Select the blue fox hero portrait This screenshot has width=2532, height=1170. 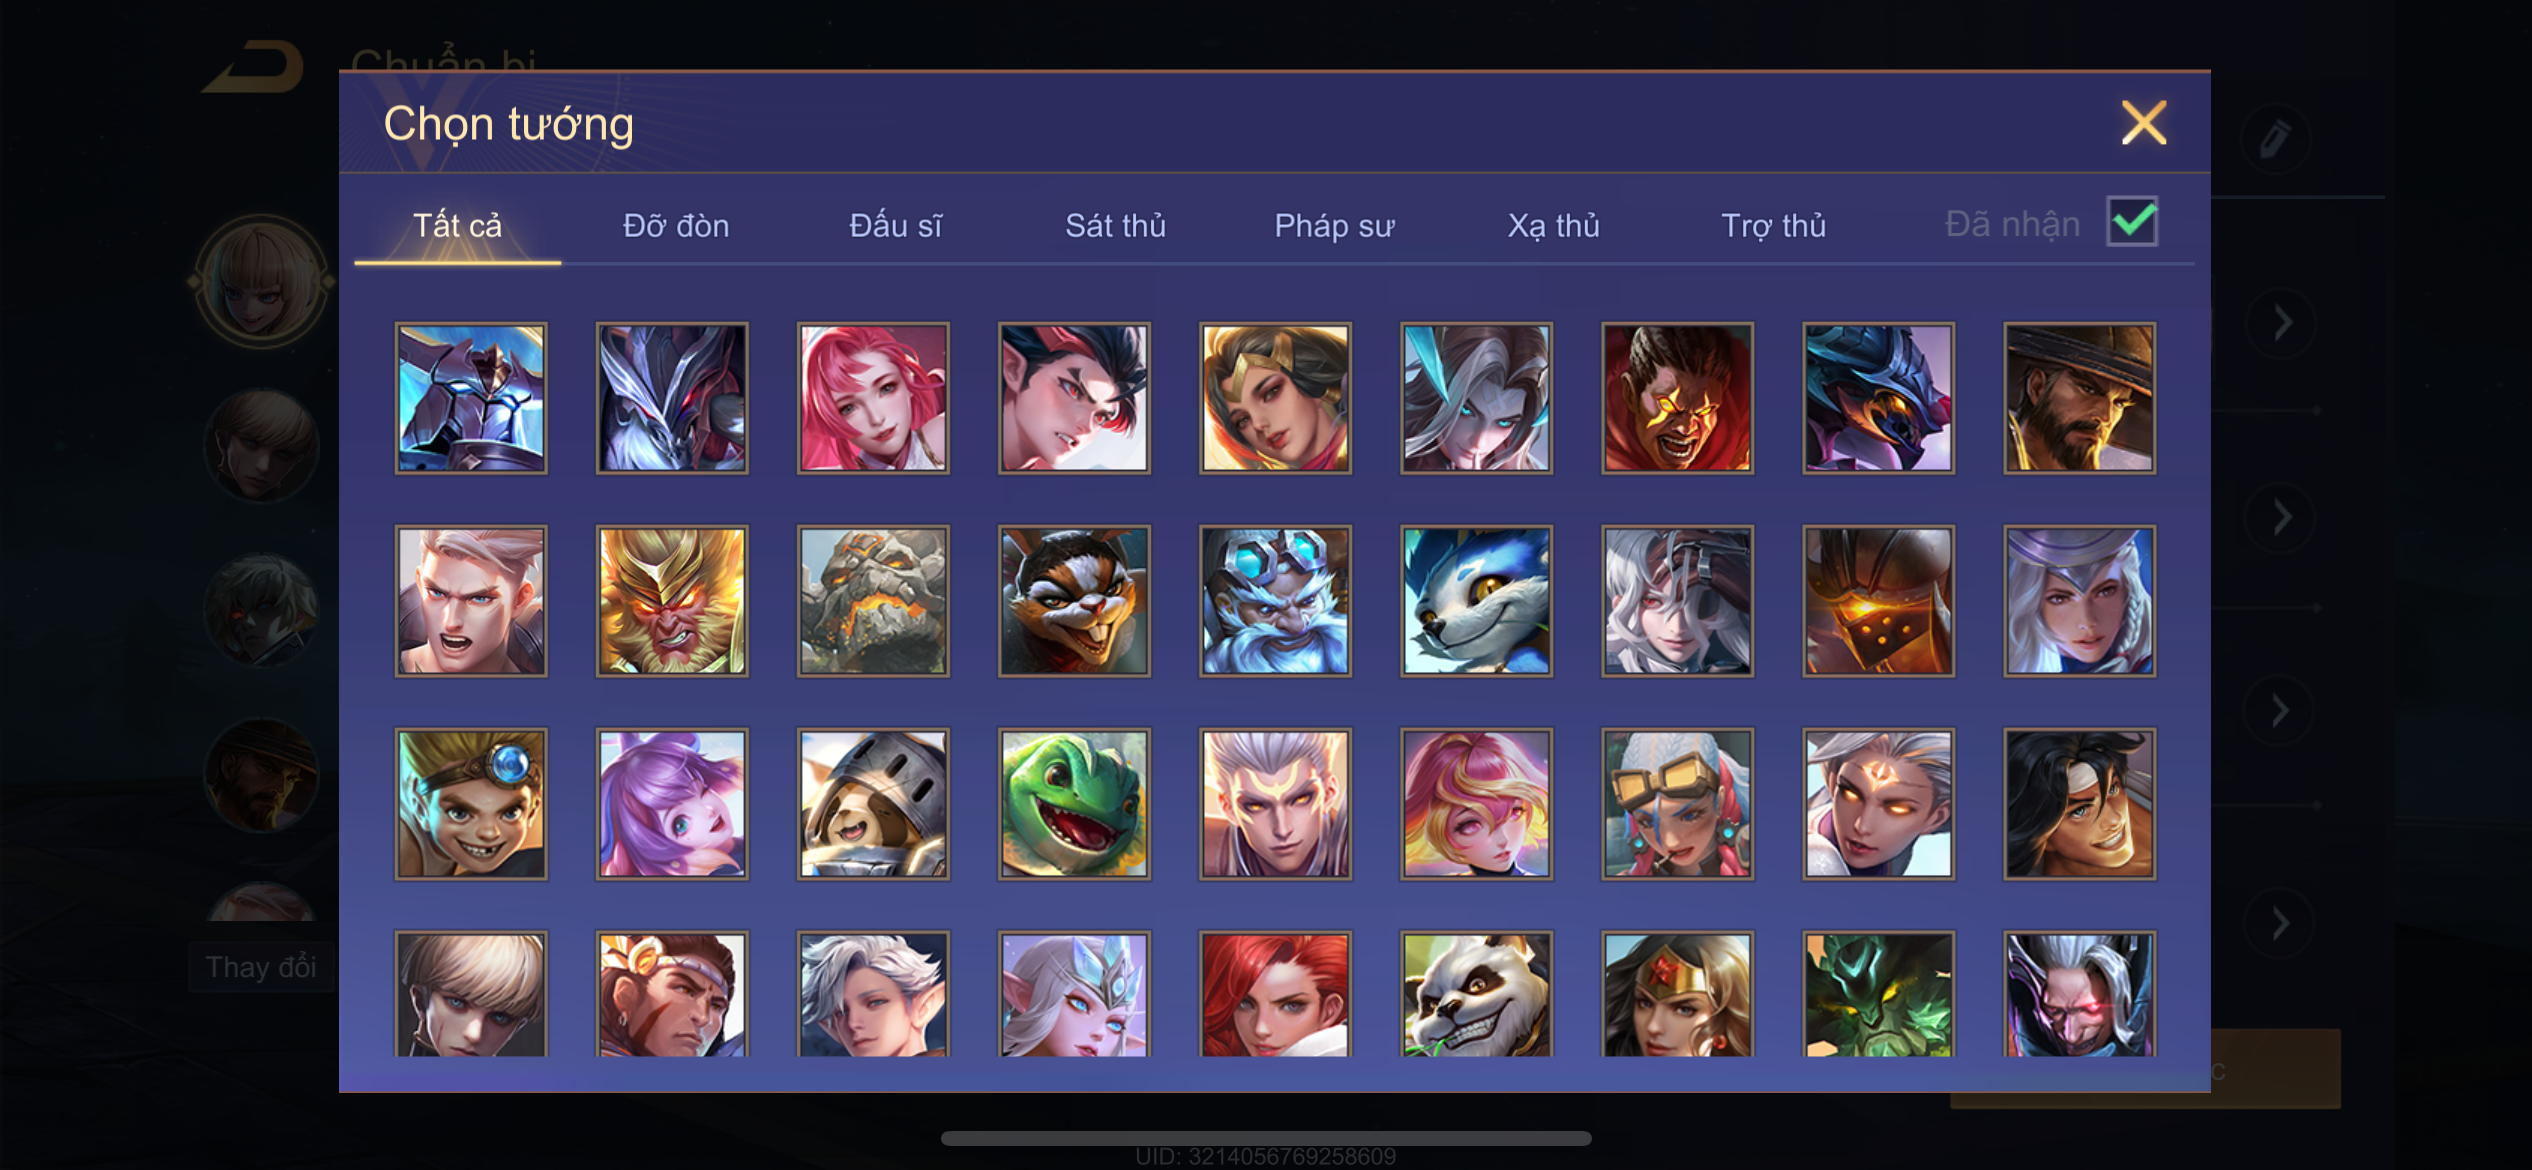(x=1476, y=601)
